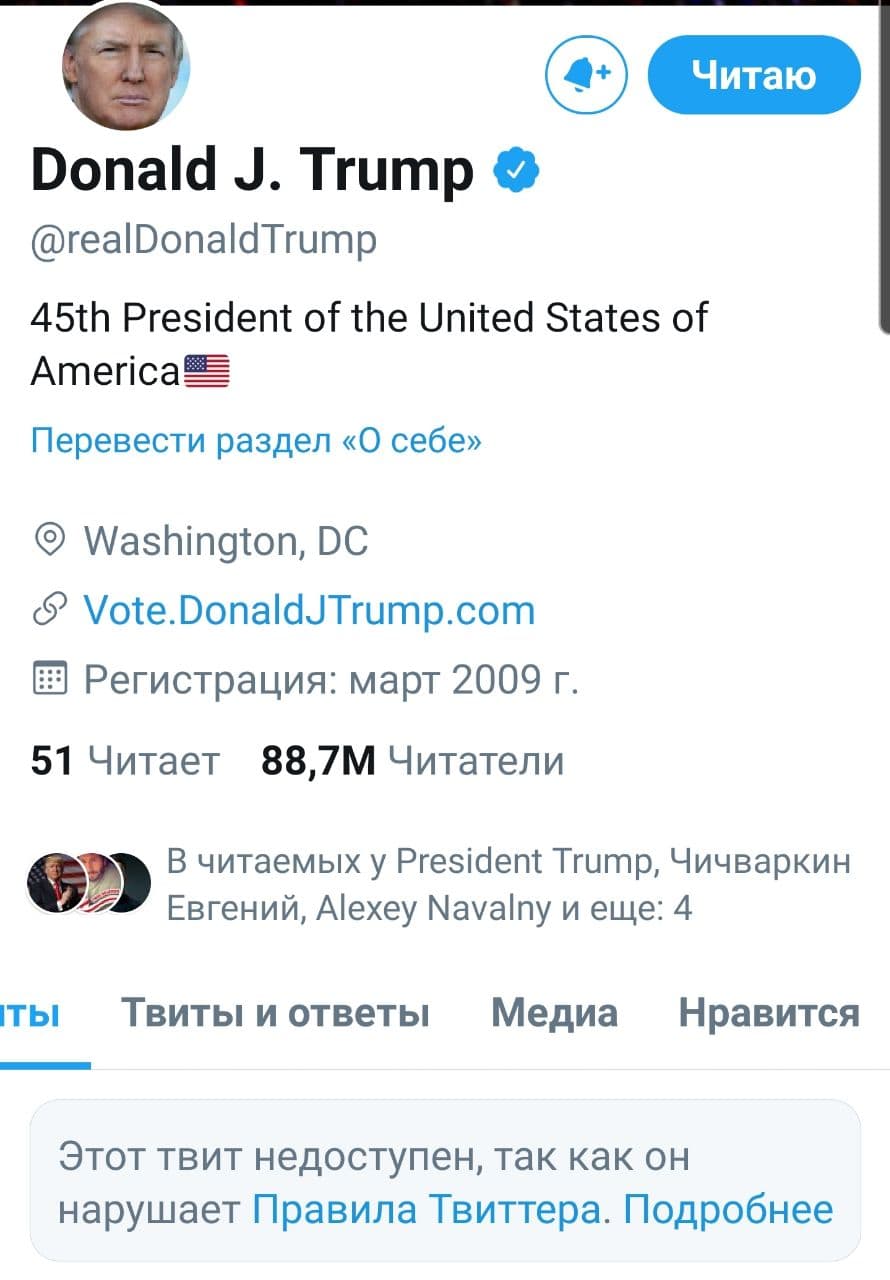Open Vote.DonaldJTrump.com website link
This screenshot has height=1280, width=890.
pyautogui.click(x=309, y=610)
